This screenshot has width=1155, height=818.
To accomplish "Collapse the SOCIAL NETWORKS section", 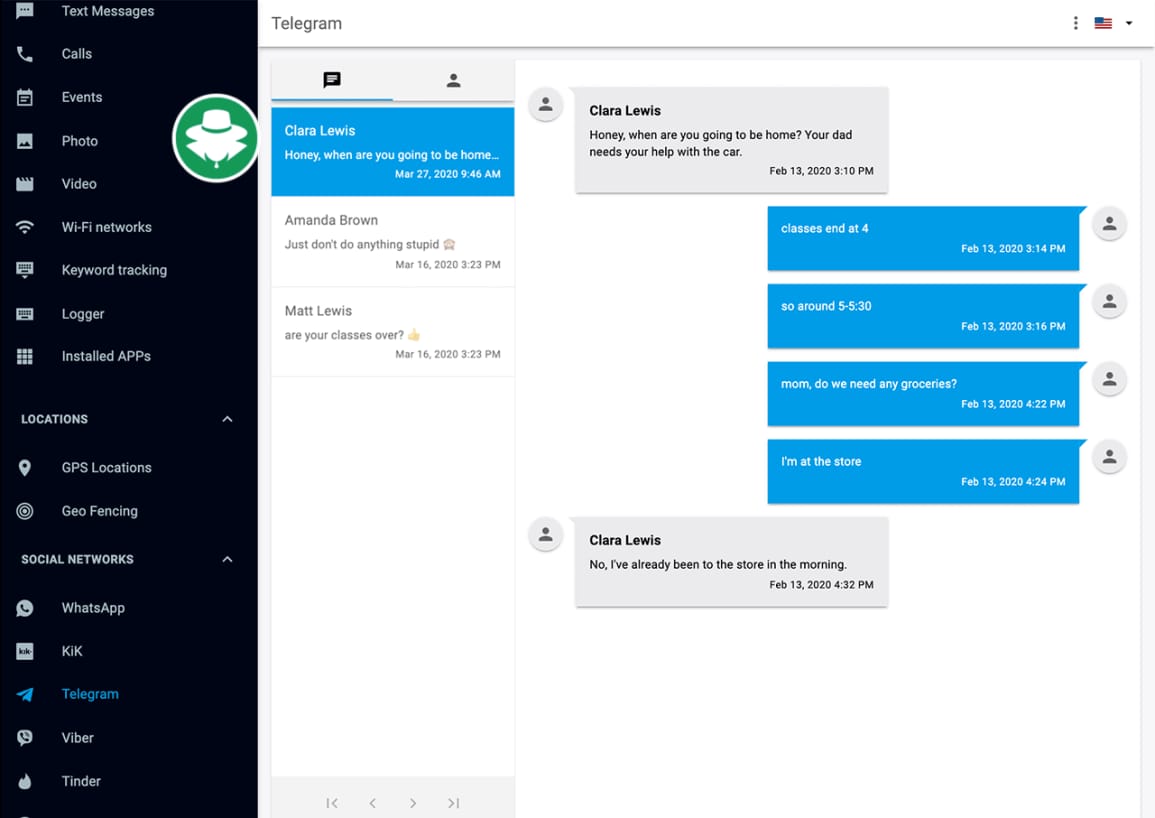I will pos(226,559).
